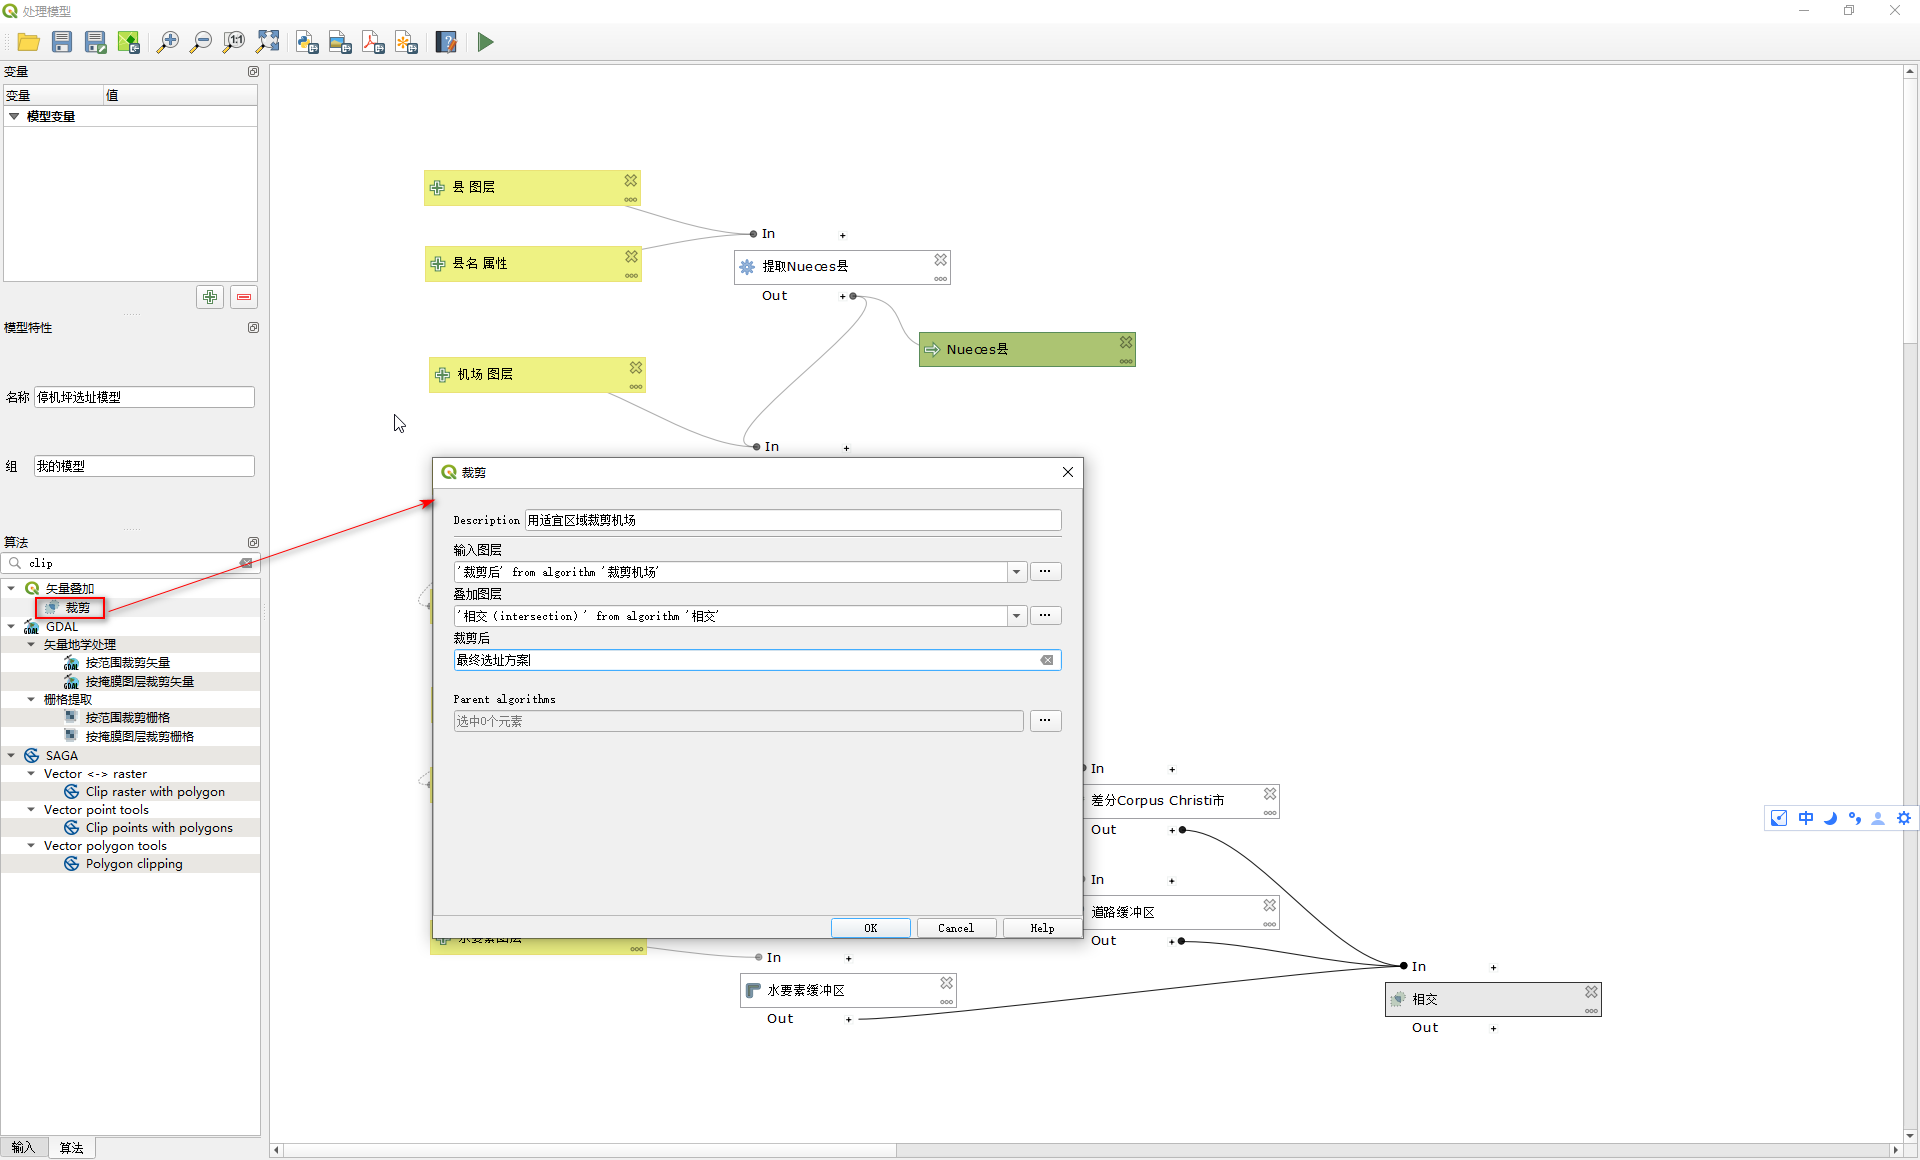Select Clip raster with polygon algorithm
The width and height of the screenshot is (1920, 1160).
(155, 792)
